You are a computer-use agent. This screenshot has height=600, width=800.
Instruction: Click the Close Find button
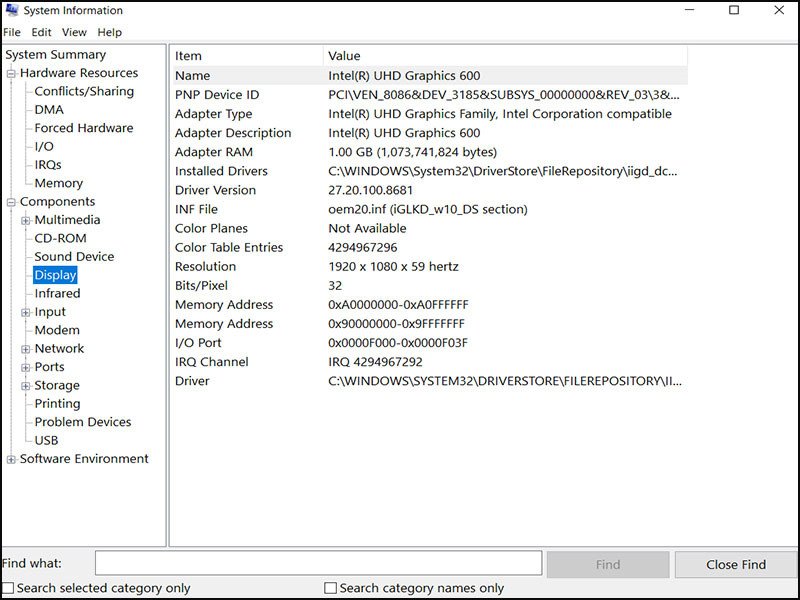pos(735,564)
